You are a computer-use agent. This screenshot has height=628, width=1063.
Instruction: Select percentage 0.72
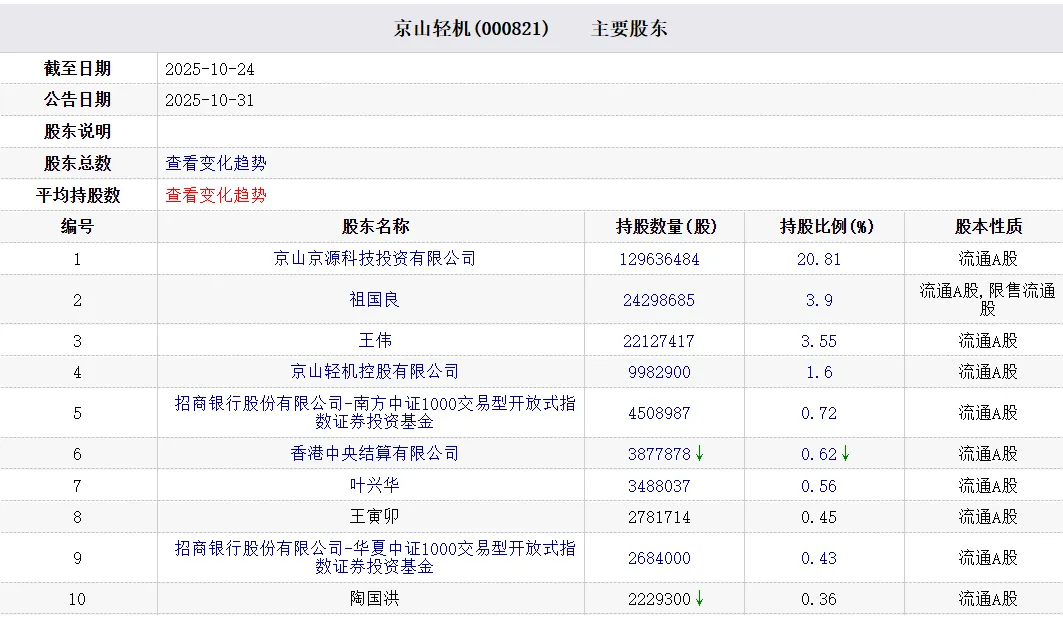(x=819, y=413)
